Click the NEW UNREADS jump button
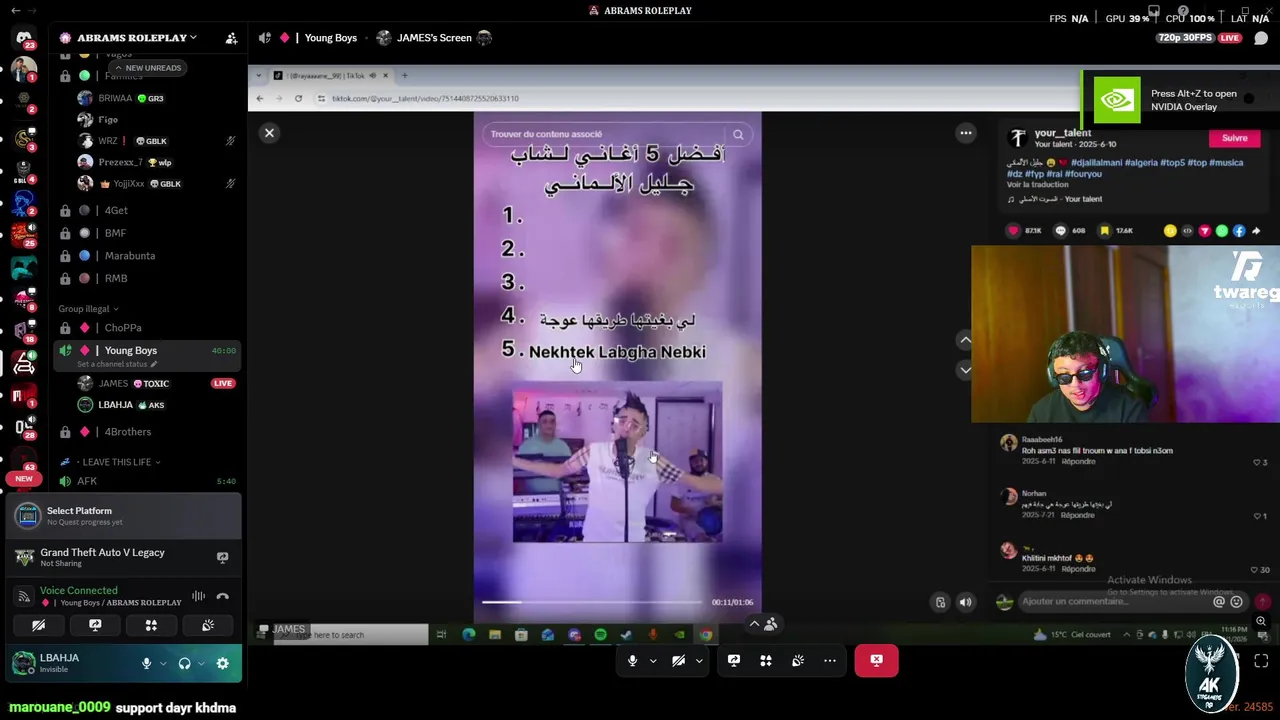This screenshot has width=1280, height=720. (x=147, y=68)
